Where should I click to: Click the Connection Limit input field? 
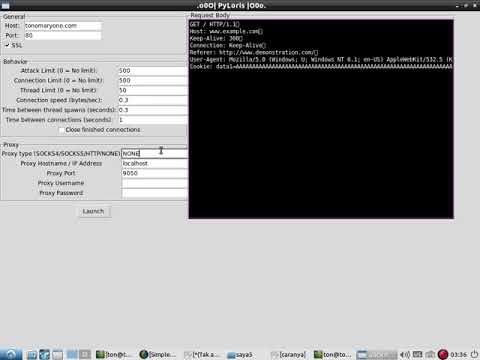click(153, 80)
